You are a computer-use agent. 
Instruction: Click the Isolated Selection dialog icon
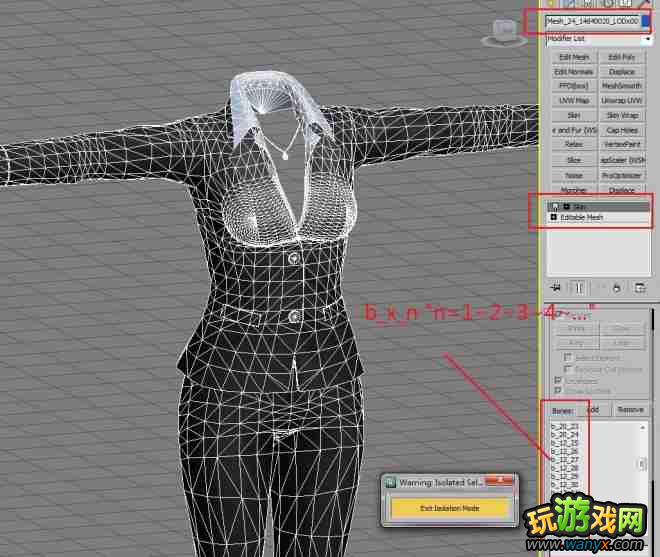[x=390, y=482]
